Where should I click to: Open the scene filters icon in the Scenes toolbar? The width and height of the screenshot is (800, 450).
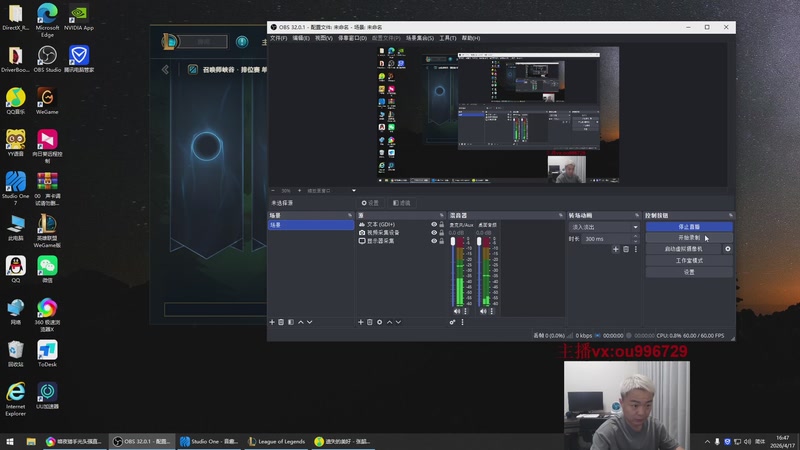[x=291, y=322]
